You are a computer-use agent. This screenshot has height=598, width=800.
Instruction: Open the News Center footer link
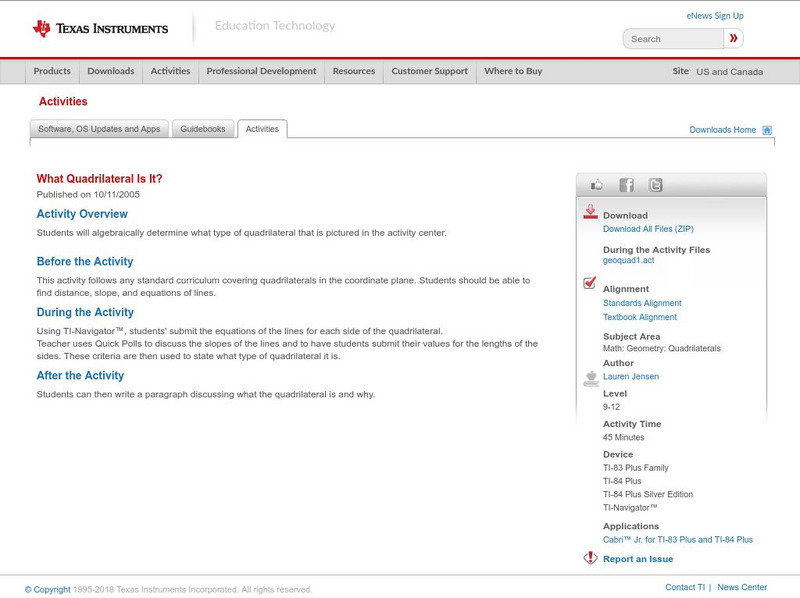click(742, 587)
